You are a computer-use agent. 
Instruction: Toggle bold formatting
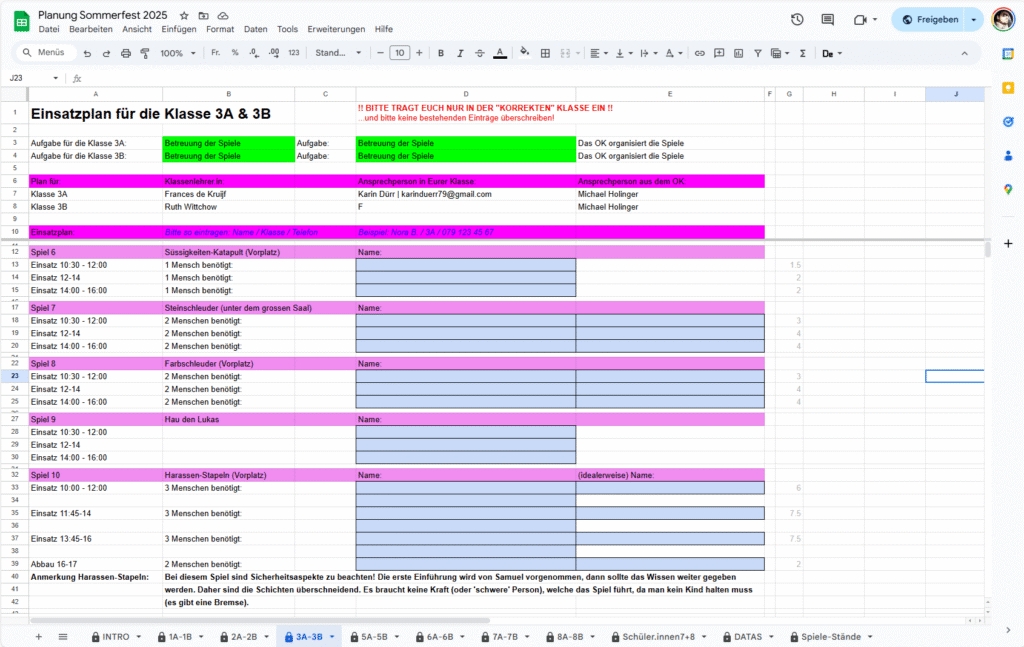pos(440,53)
